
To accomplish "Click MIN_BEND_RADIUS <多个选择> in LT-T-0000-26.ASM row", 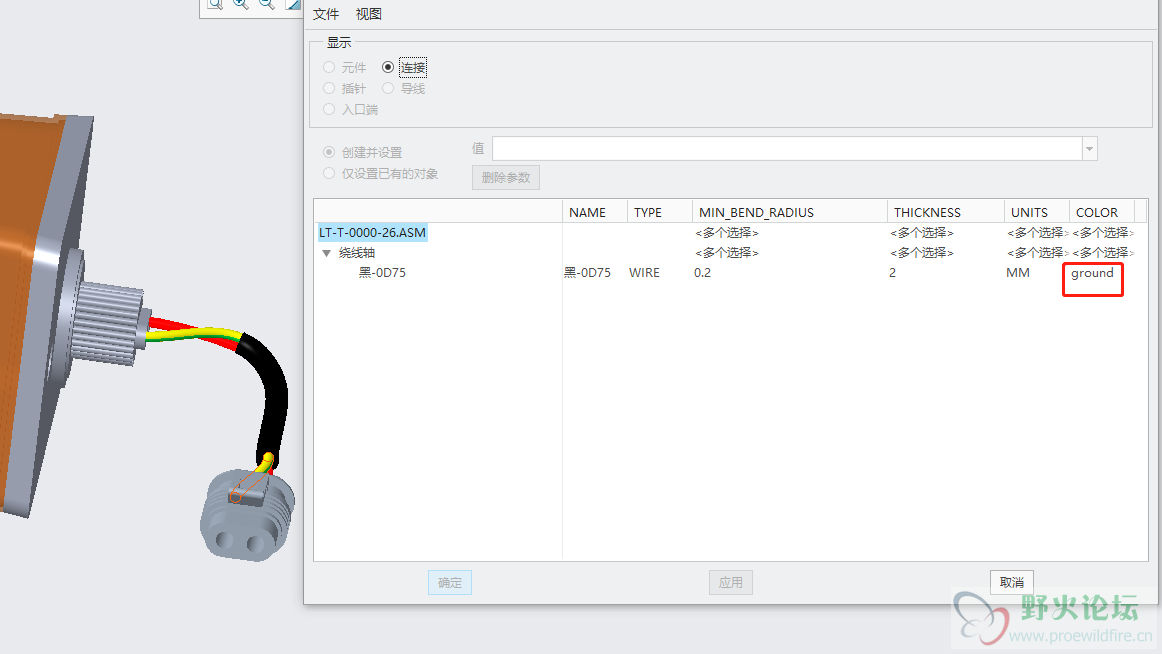I will click(x=726, y=233).
